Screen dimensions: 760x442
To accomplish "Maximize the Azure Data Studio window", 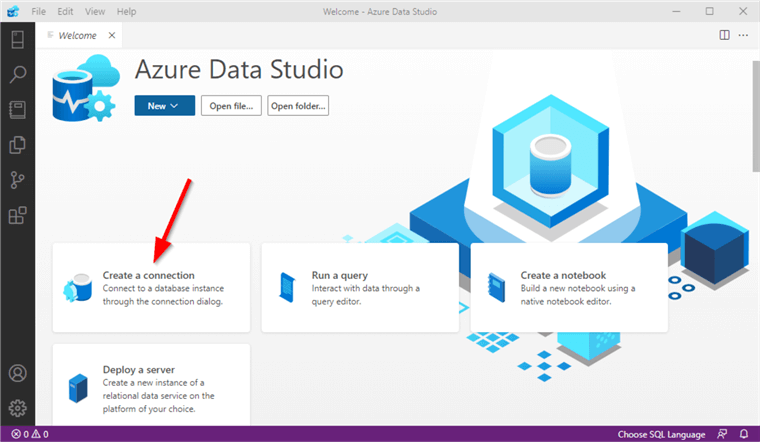I will [710, 11].
